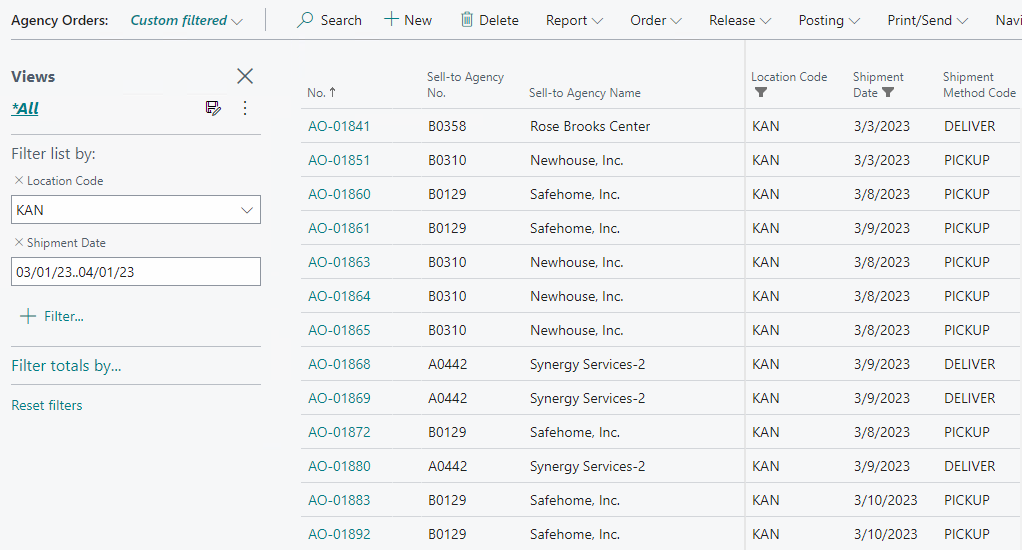Viewport: 1022px width, 550px height.
Task: Remove the Location Code filter
Action: pyautogui.click(x=18, y=181)
